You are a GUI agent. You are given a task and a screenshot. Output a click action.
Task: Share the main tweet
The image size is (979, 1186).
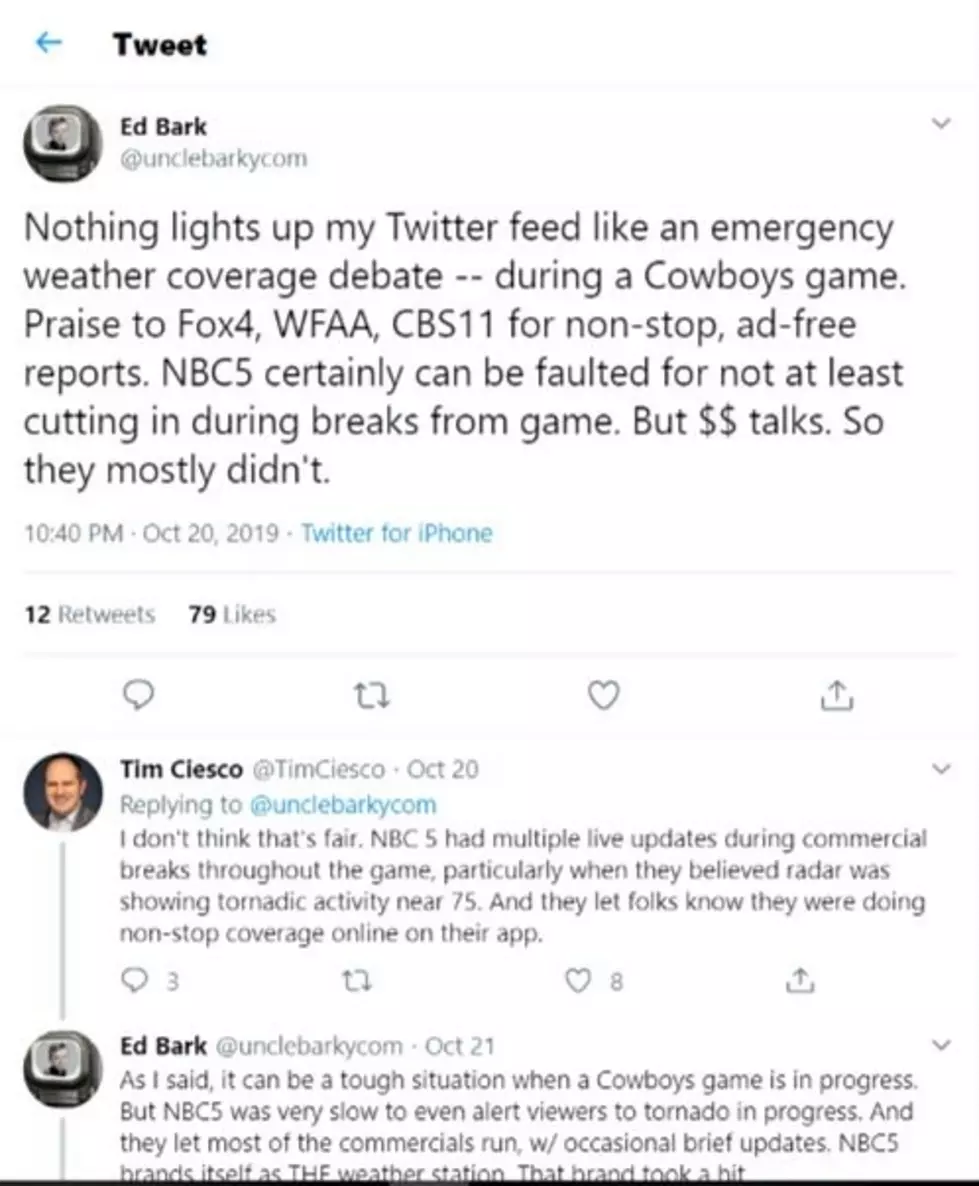pos(836,694)
